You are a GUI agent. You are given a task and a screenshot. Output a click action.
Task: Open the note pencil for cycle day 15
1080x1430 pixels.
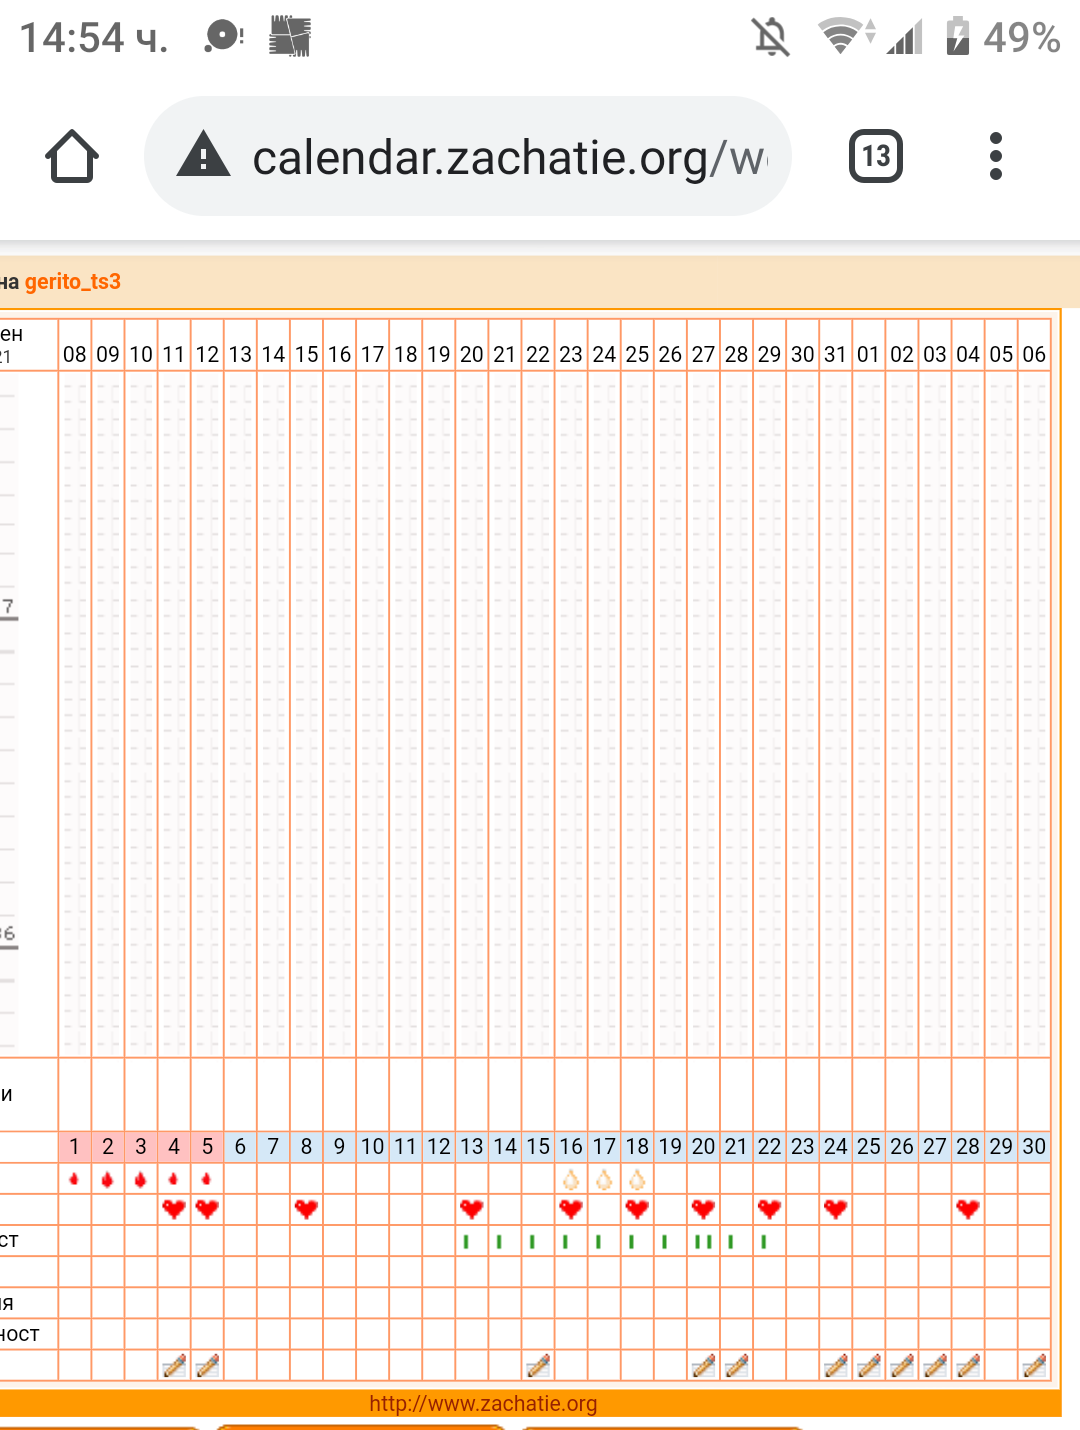[x=538, y=1365]
